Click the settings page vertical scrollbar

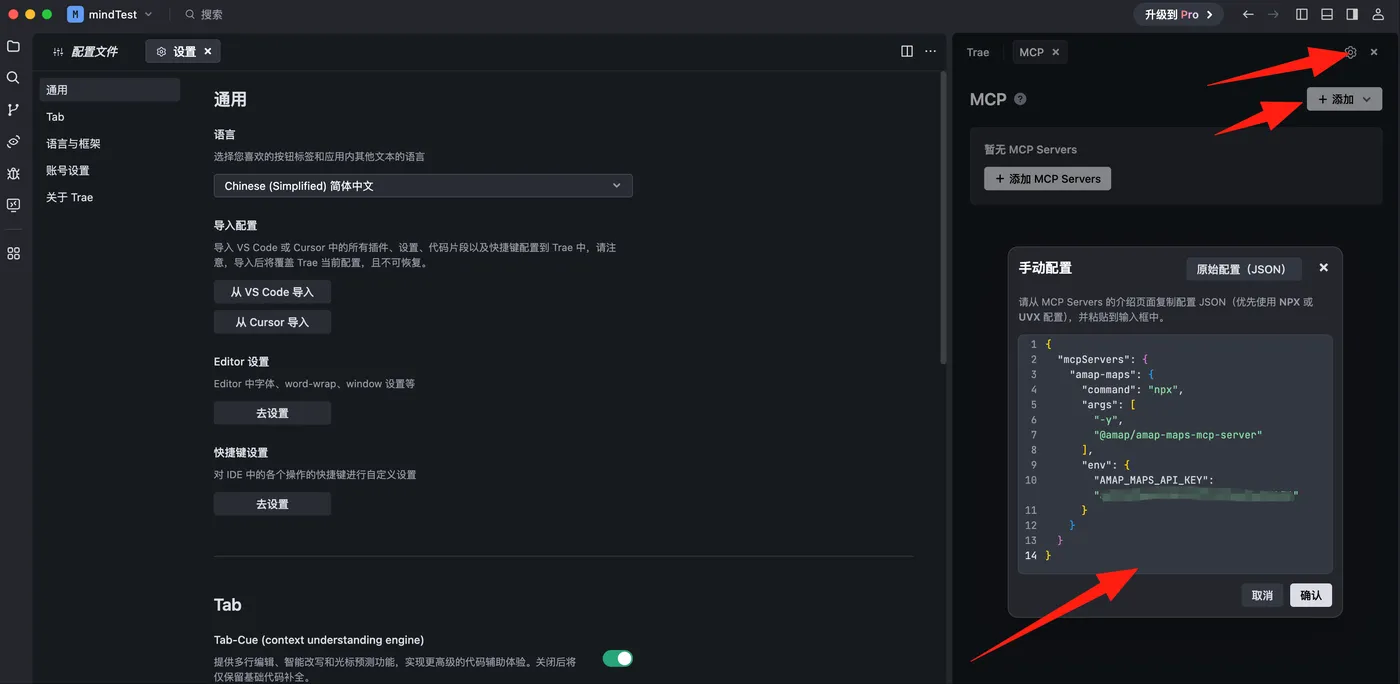(942, 218)
